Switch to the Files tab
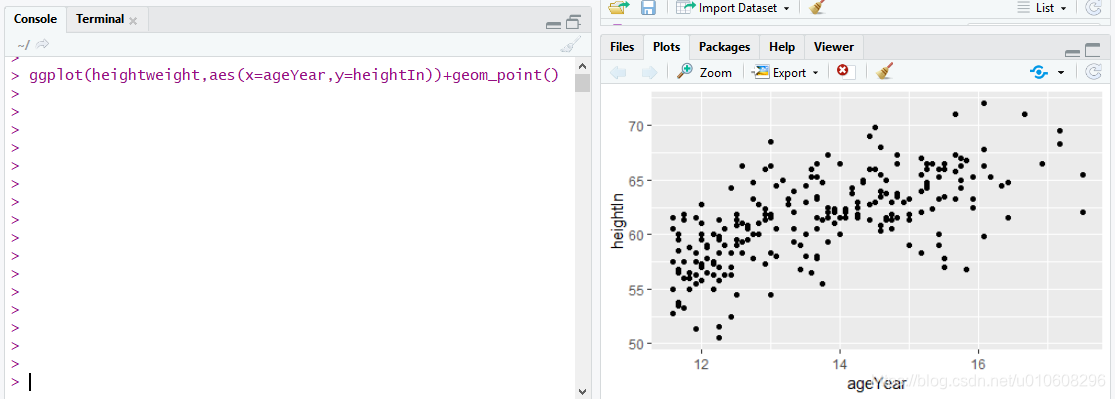The height and width of the screenshot is (399, 1115). click(x=622, y=47)
